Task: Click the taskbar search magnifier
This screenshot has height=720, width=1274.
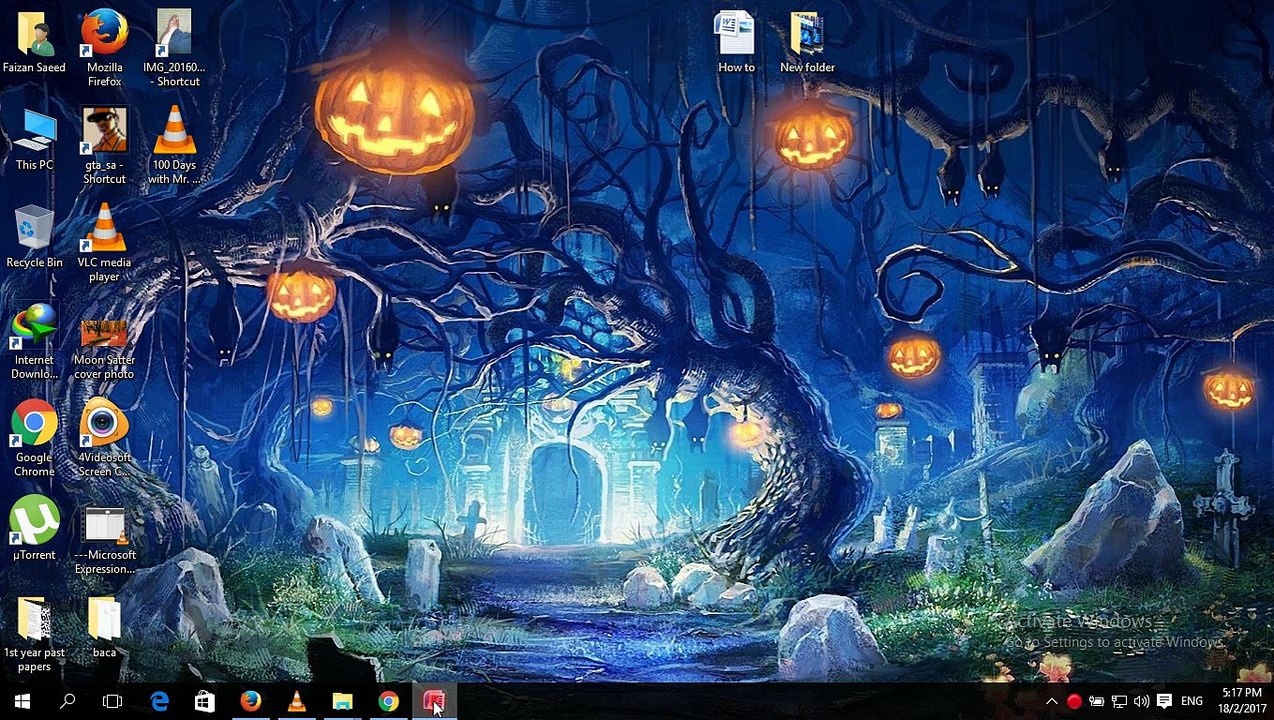Action: (x=67, y=702)
